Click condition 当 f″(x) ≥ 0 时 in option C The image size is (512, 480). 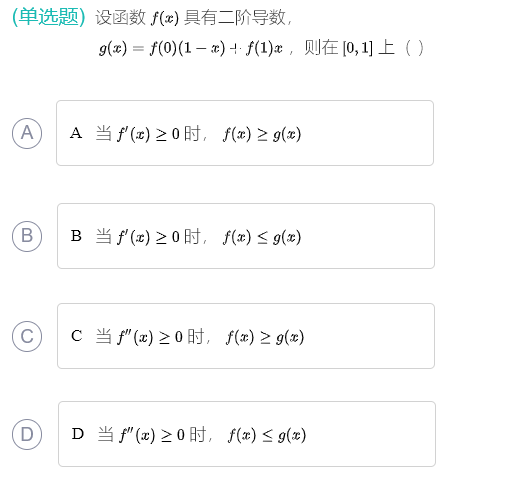(x=150, y=337)
